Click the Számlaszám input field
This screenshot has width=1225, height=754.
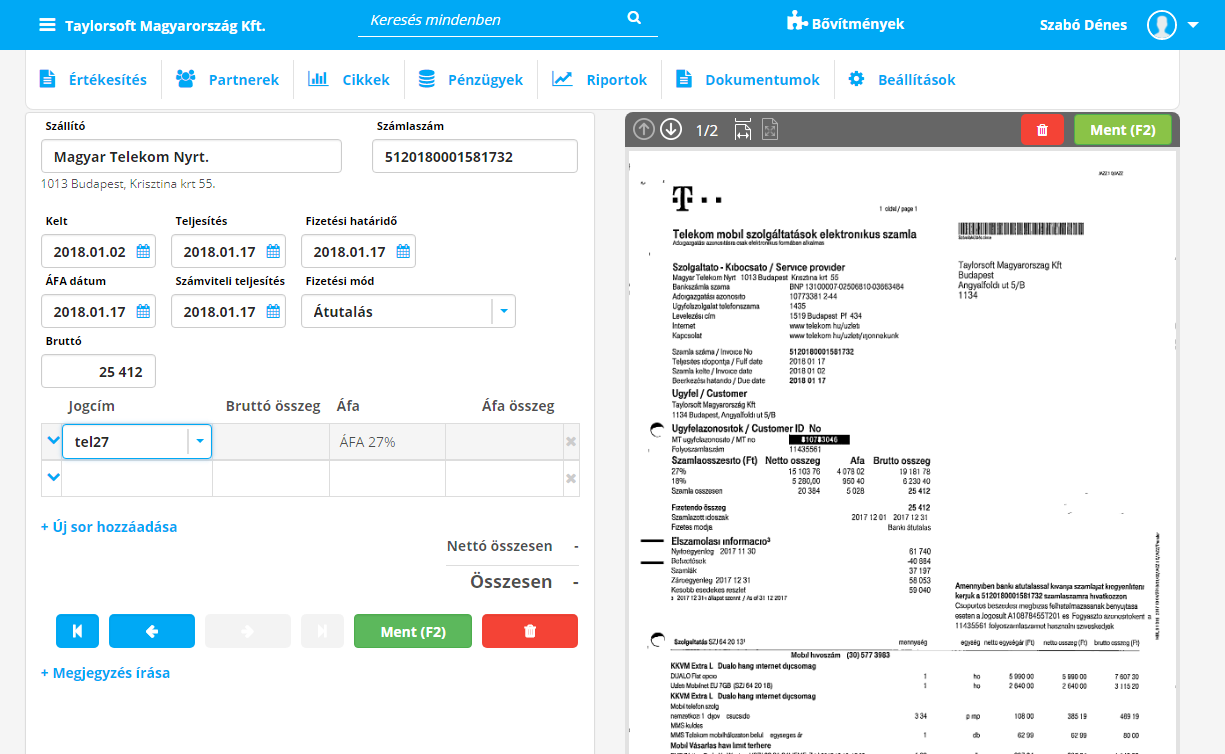474,157
